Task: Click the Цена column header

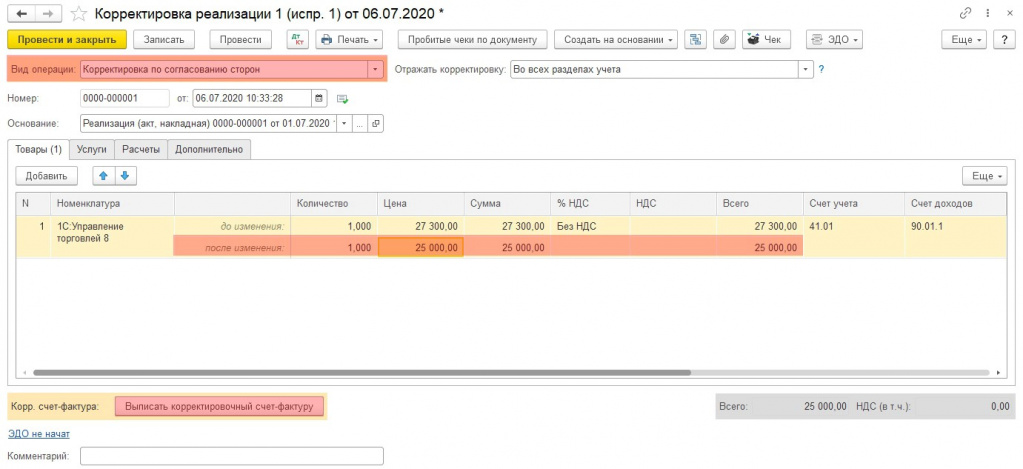Action: [x=421, y=204]
